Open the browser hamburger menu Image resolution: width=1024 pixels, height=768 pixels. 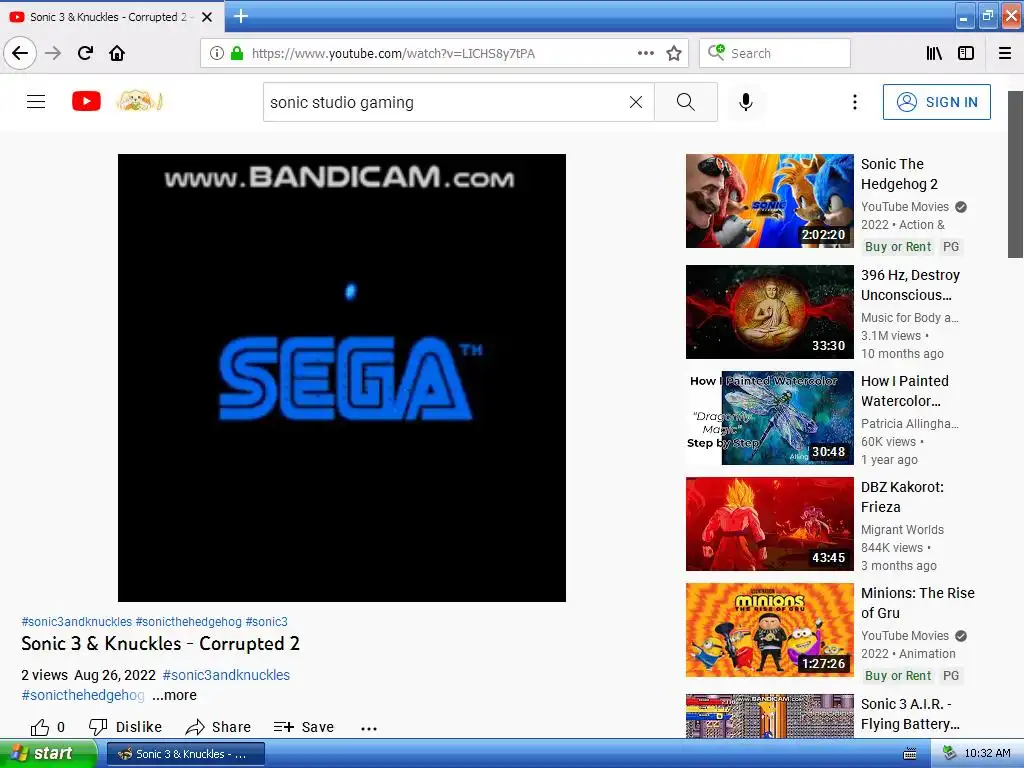click(x=1005, y=54)
